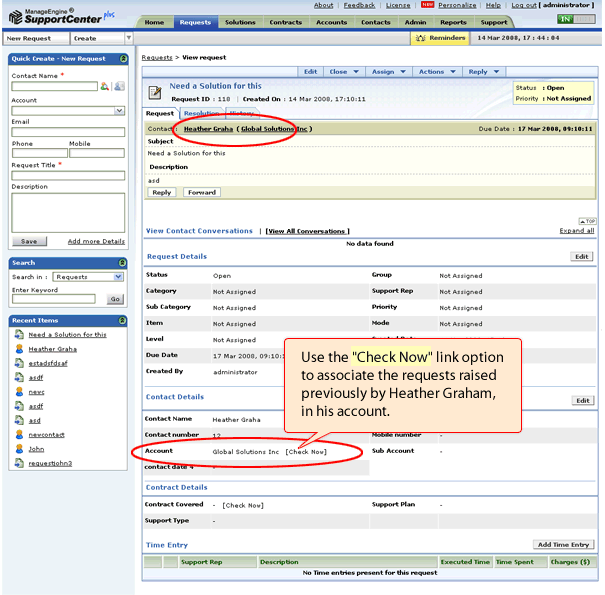
Task: Open Global Solutions Inc account link
Action: pos(274,128)
